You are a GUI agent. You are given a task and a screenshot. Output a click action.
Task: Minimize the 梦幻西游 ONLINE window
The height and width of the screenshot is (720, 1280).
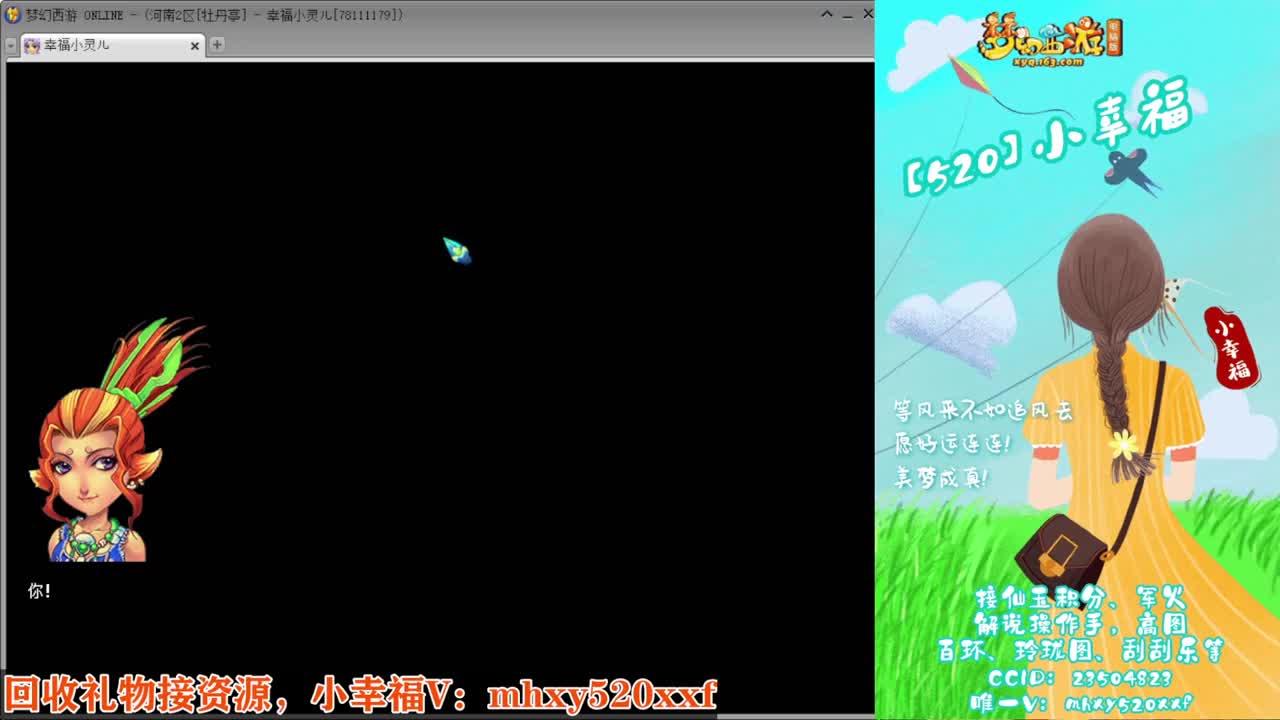(x=847, y=15)
